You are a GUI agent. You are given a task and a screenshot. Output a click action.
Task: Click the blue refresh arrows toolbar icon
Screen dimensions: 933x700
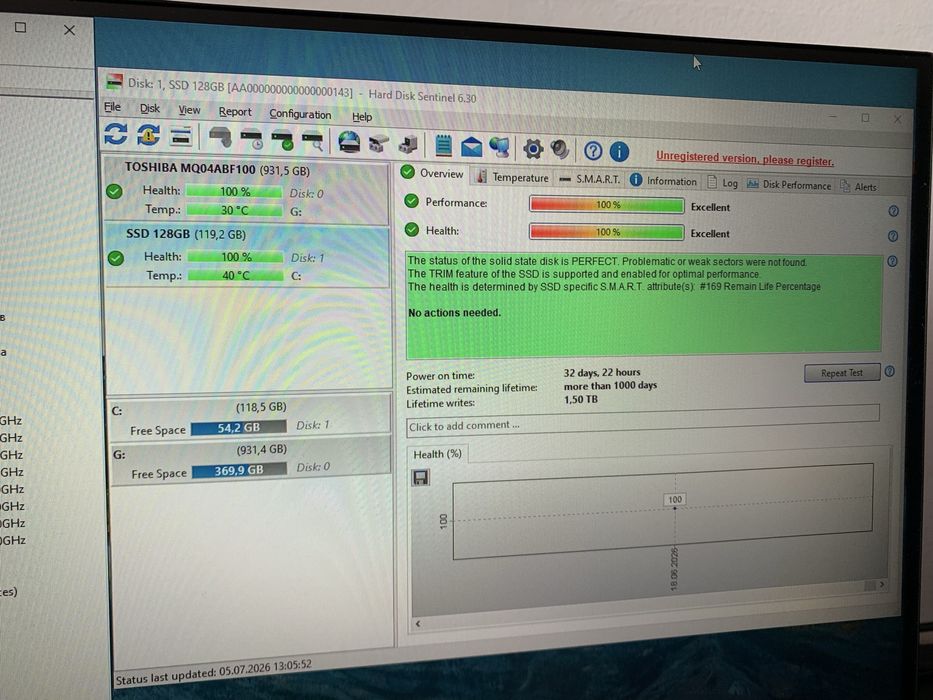(x=115, y=133)
